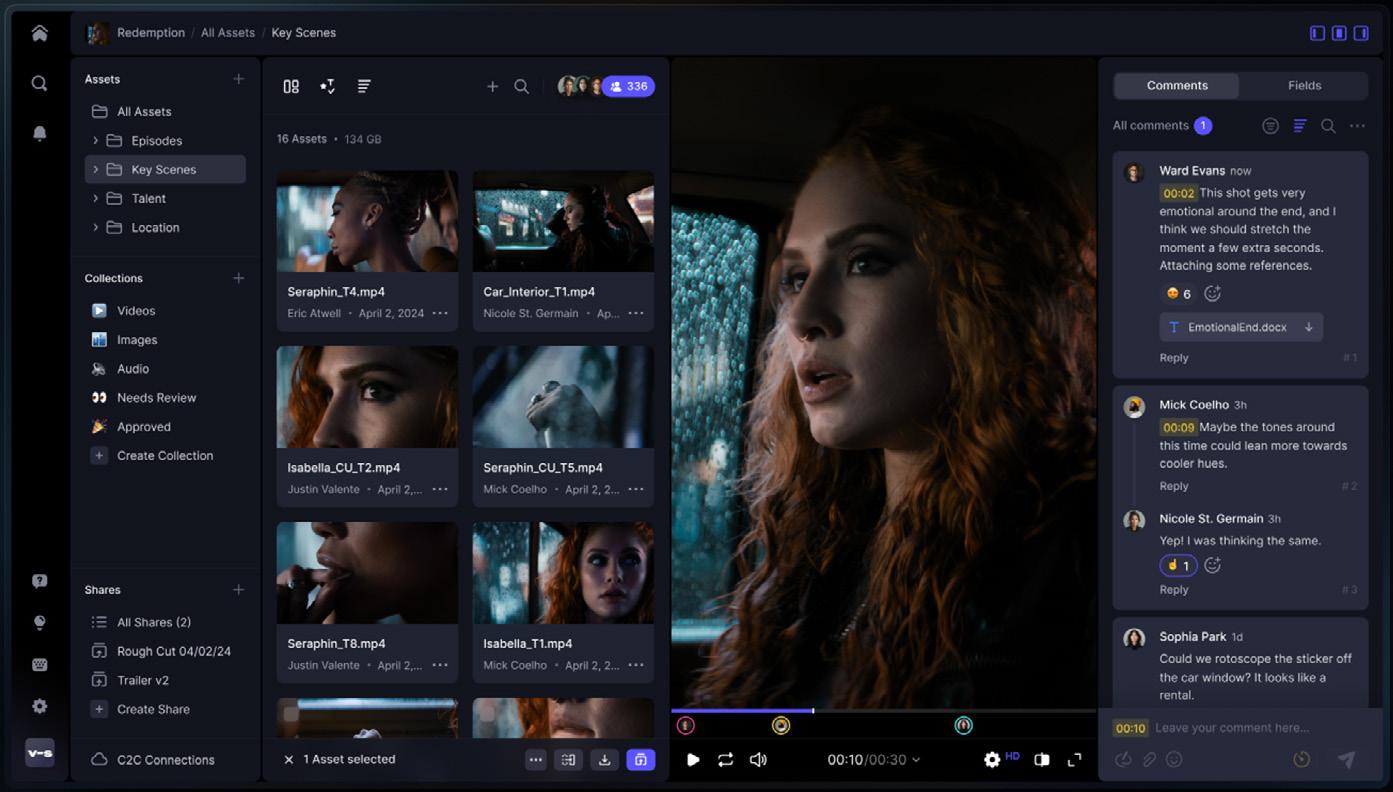This screenshot has height=792, width=1393.
Task: Open more actions for selected asset
Action: click(536, 760)
